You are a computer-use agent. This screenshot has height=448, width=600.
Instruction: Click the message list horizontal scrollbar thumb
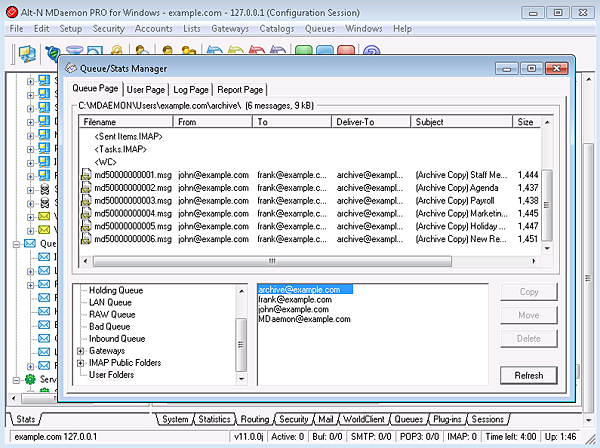pyautogui.click(x=272, y=261)
